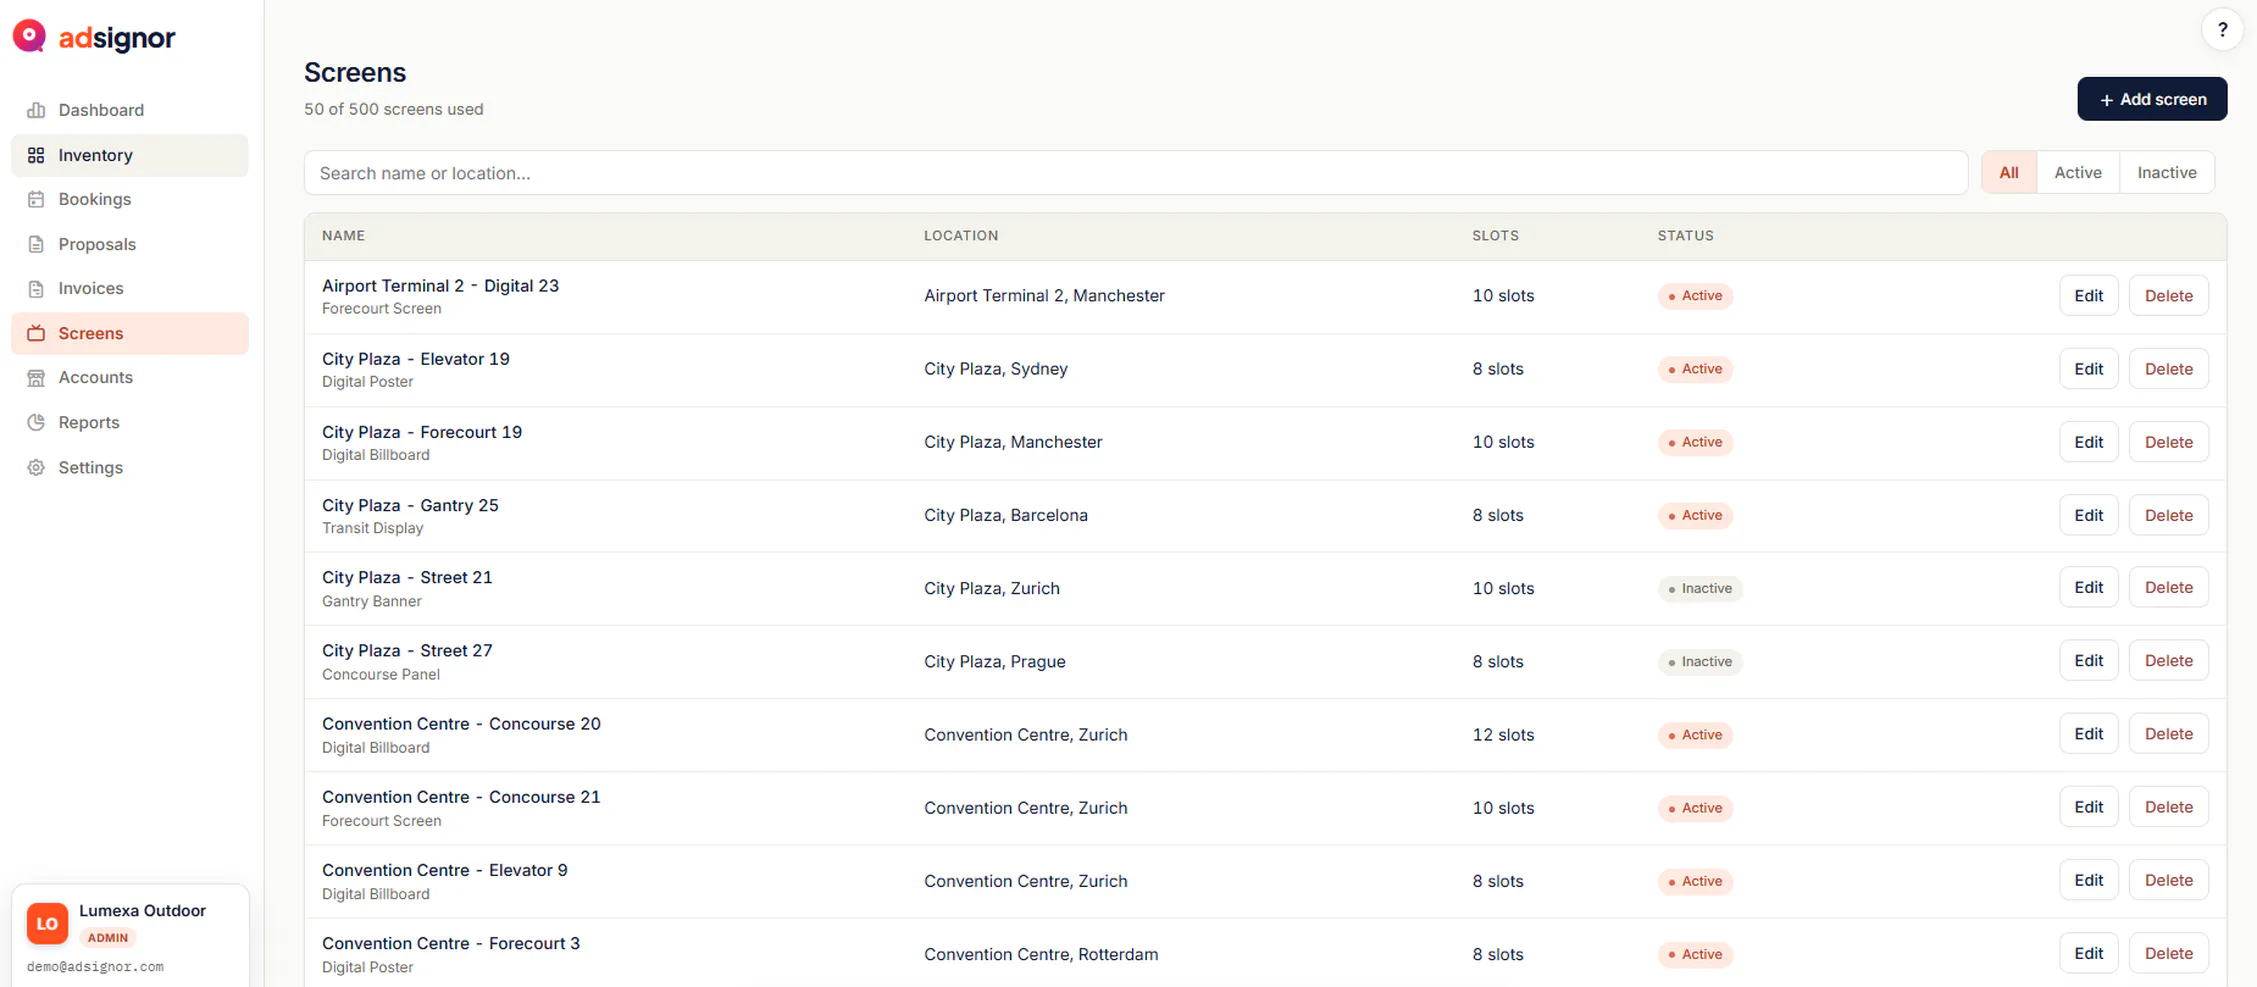Click the LO avatar for Lumexa Outdoor
Screen dimensions: 2257x987
[47, 923]
